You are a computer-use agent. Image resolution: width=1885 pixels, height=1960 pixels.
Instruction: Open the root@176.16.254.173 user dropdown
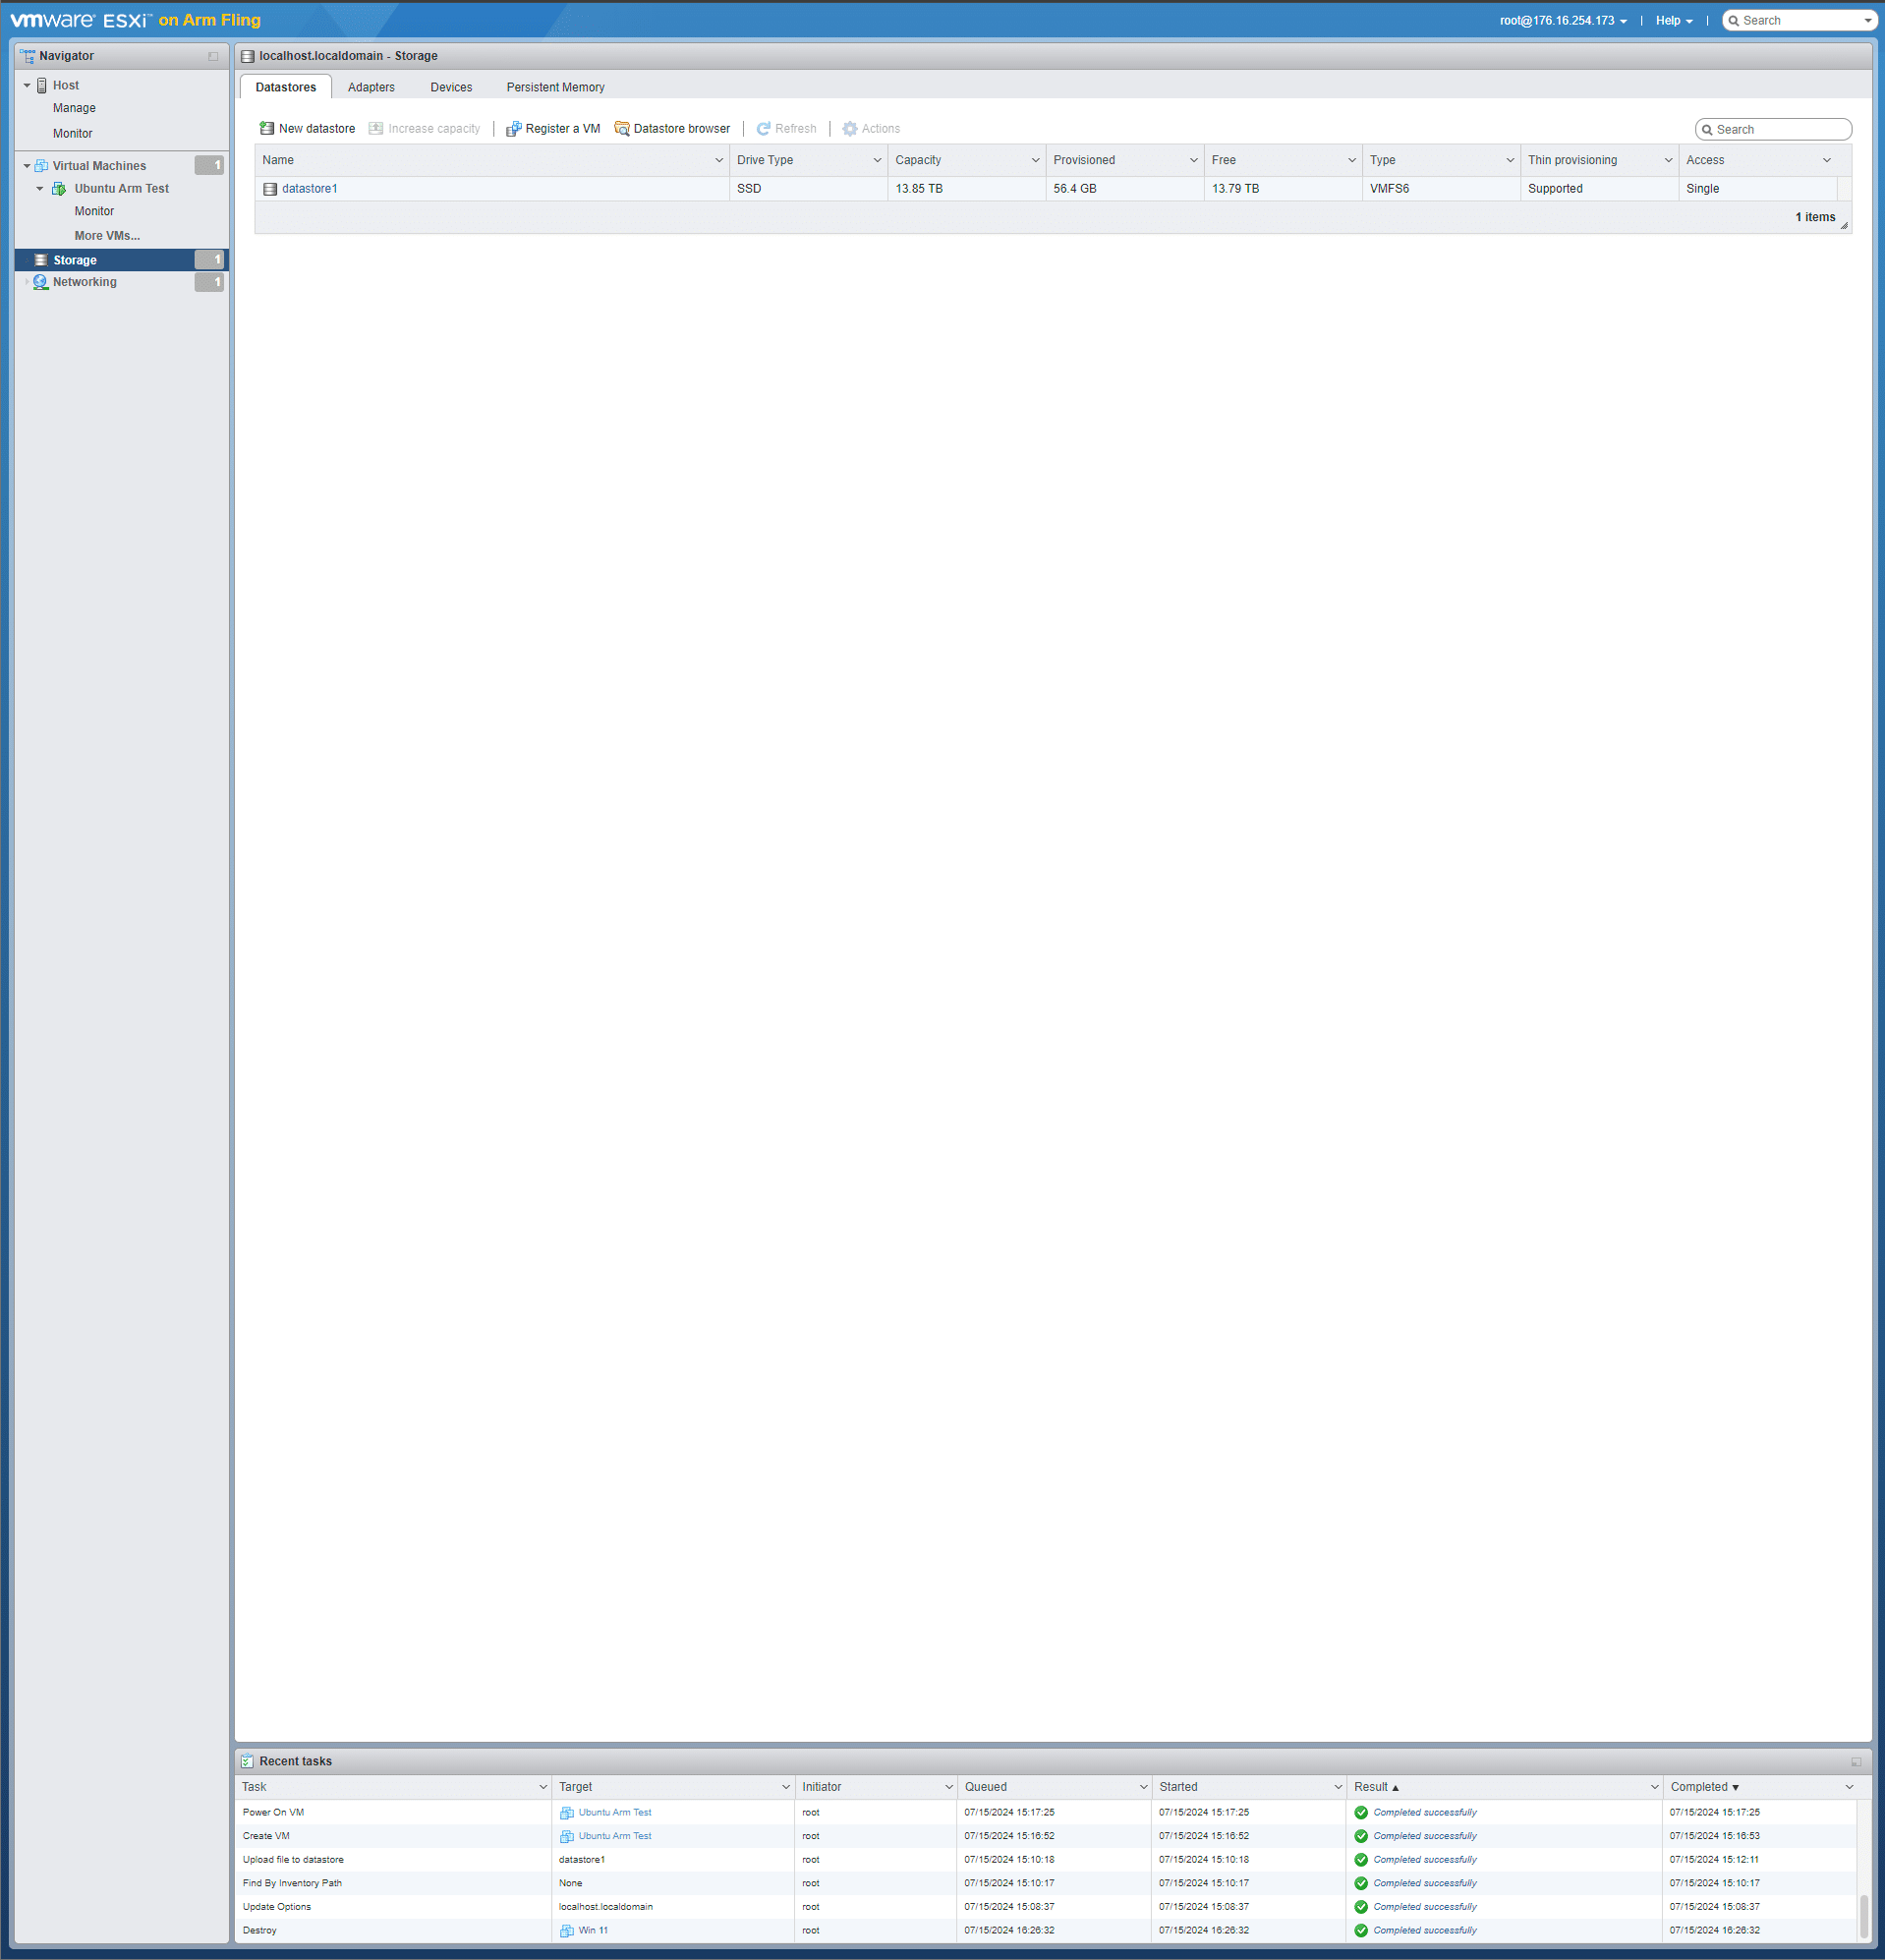tap(1563, 21)
